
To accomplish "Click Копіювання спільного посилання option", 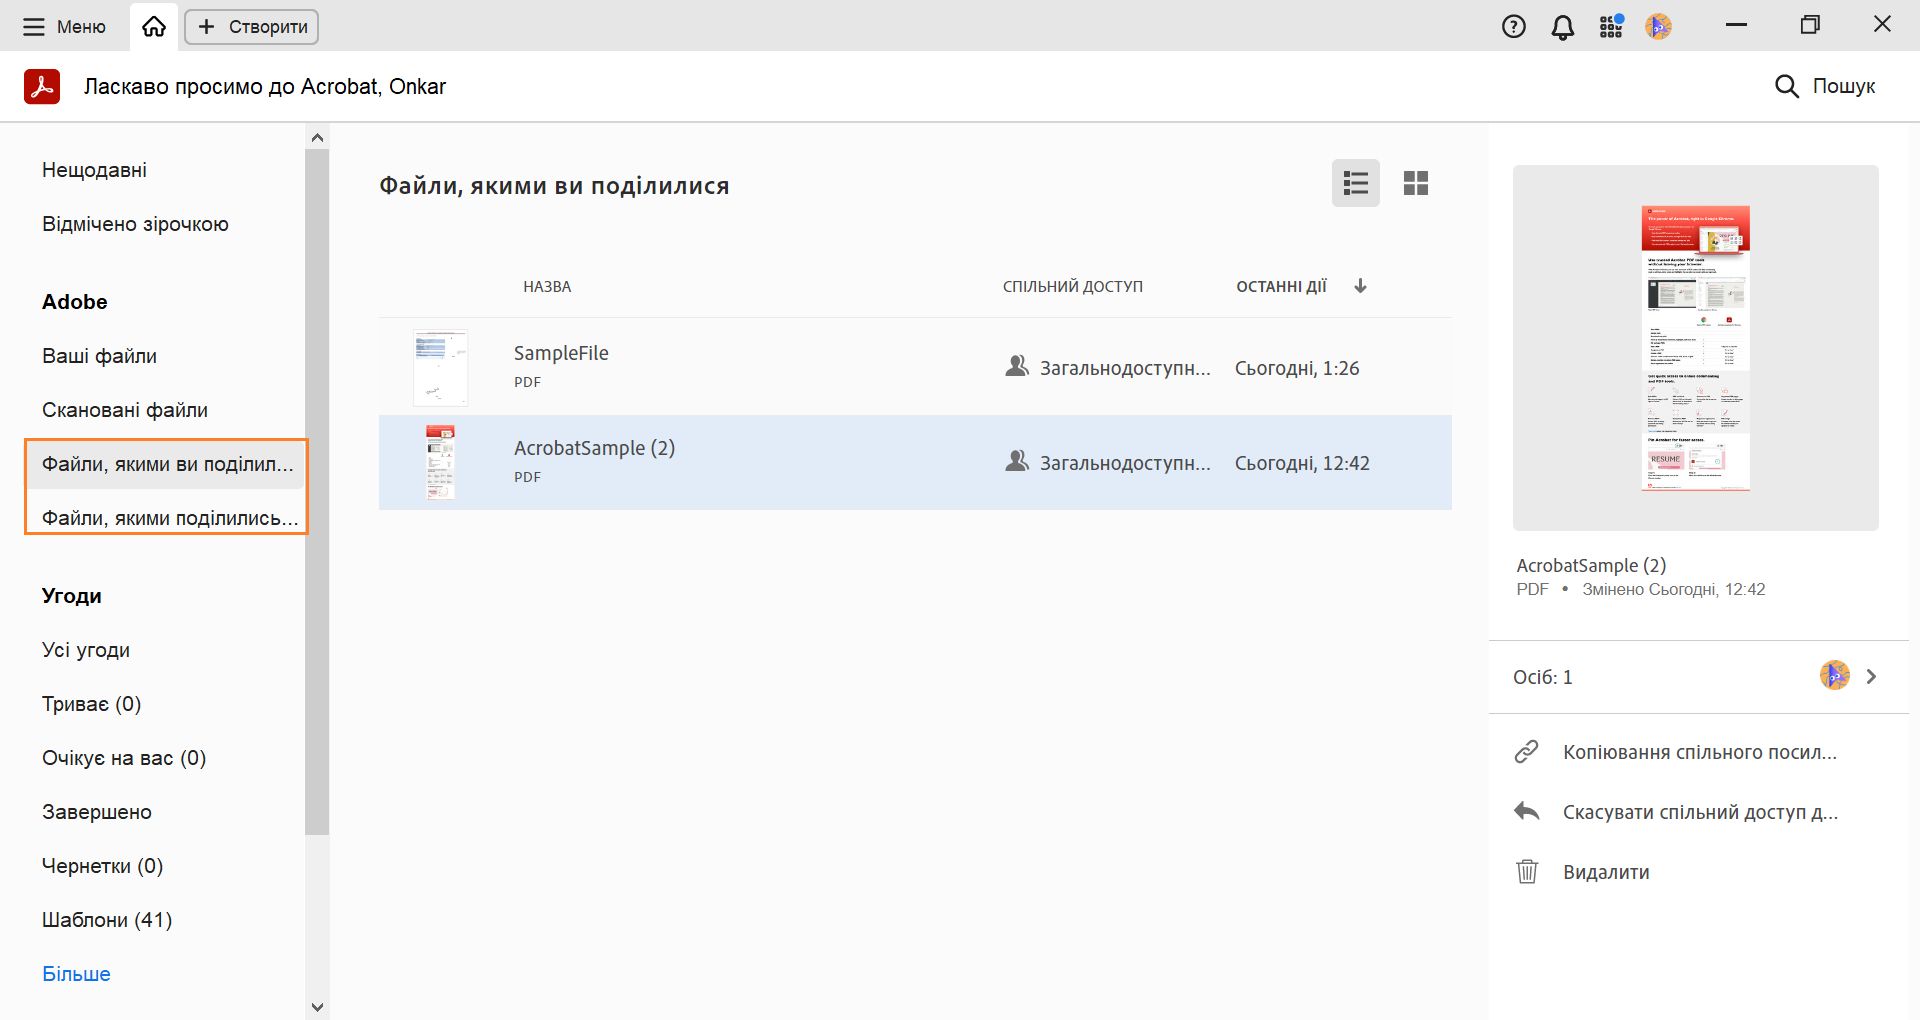I will tap(1700, 752).
